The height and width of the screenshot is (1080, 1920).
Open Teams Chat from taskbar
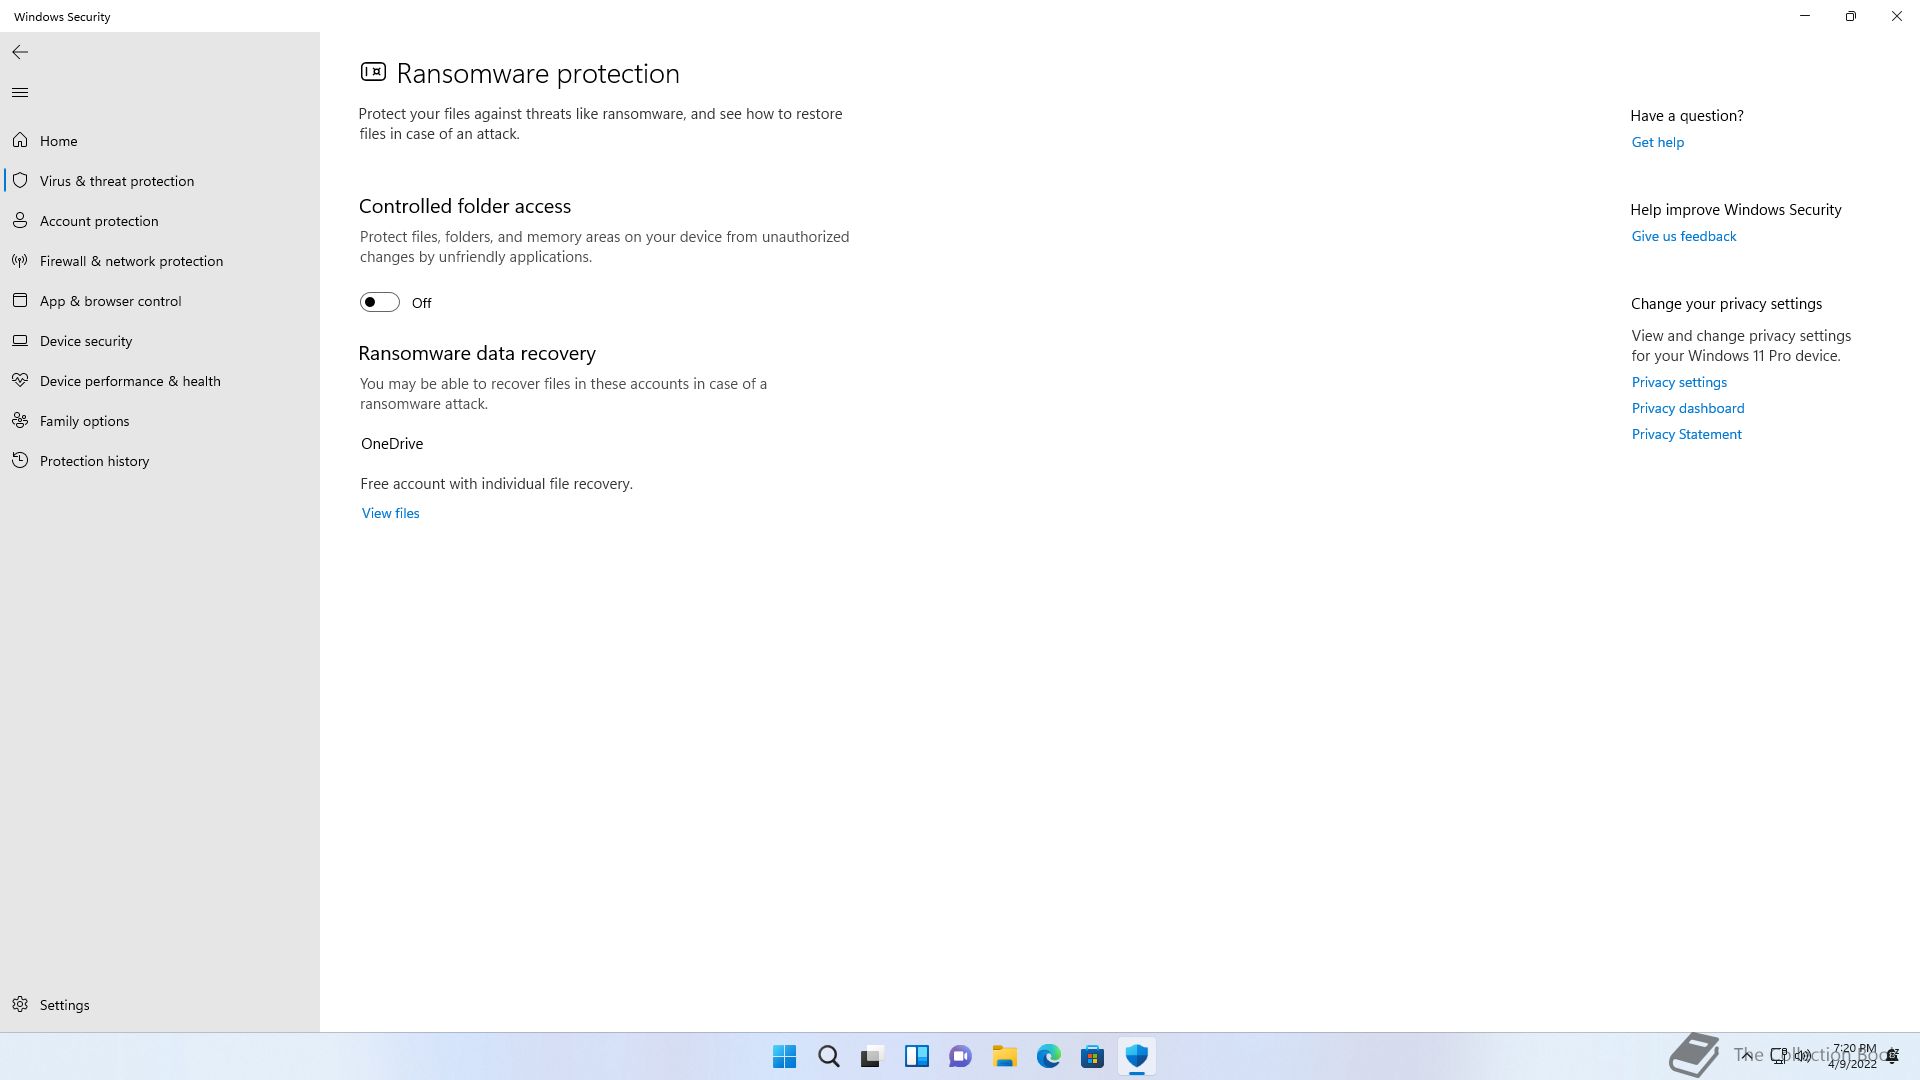tap(961, 1056)
